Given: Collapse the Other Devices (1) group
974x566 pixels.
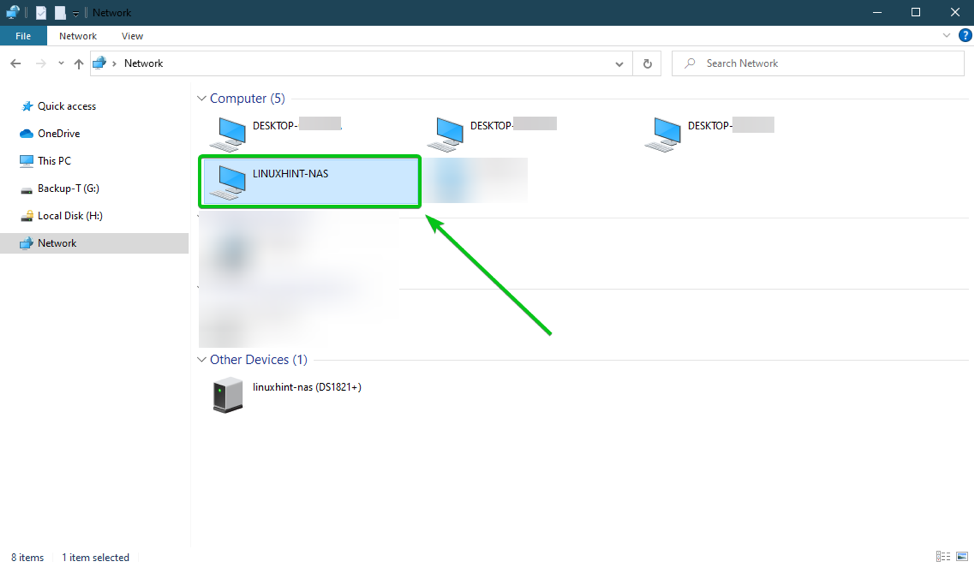Looking at the screenshot, I should click(x=201, y=359).
